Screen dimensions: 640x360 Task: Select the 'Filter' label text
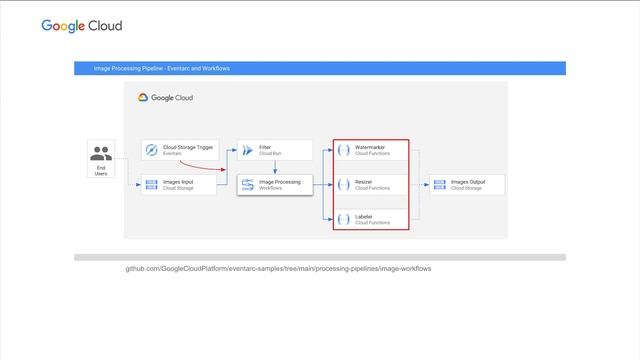[265, 147]
